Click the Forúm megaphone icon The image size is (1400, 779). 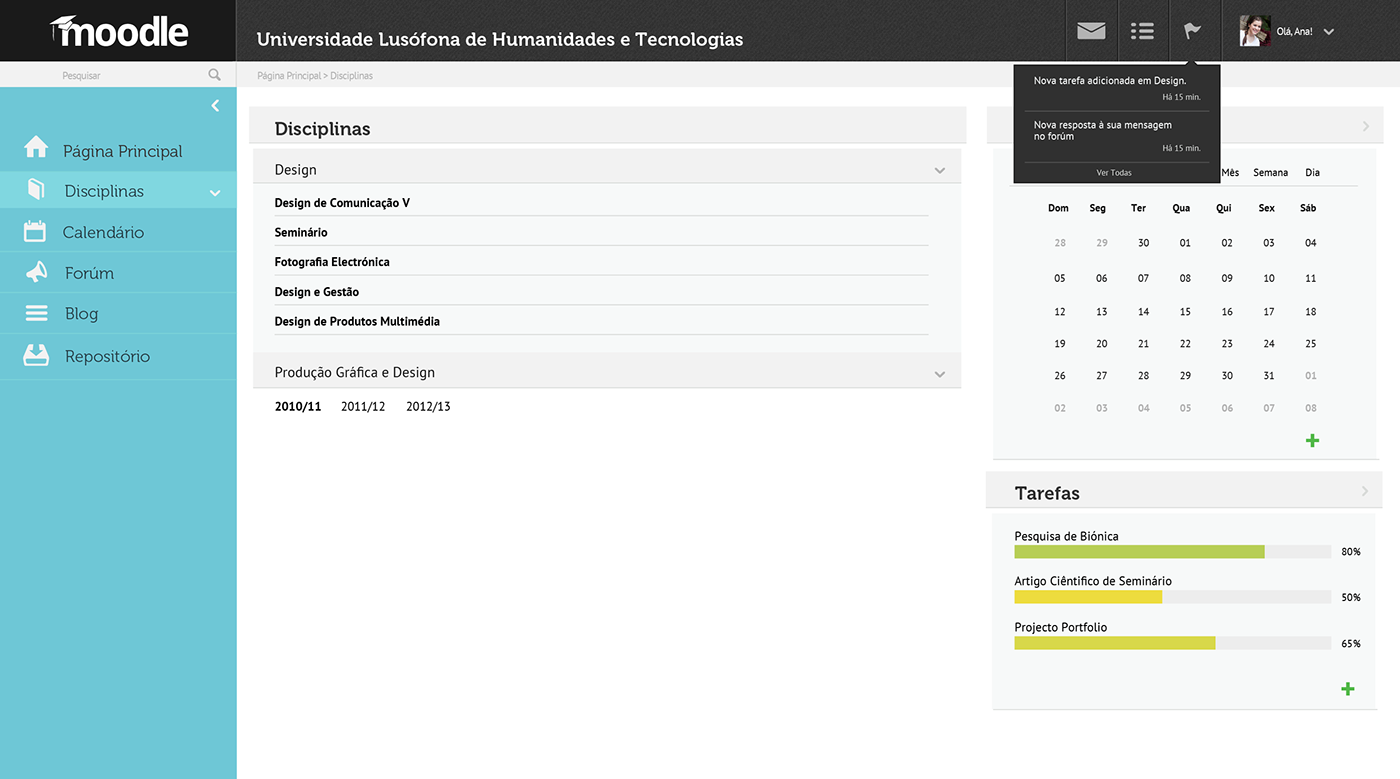[36, 272]
